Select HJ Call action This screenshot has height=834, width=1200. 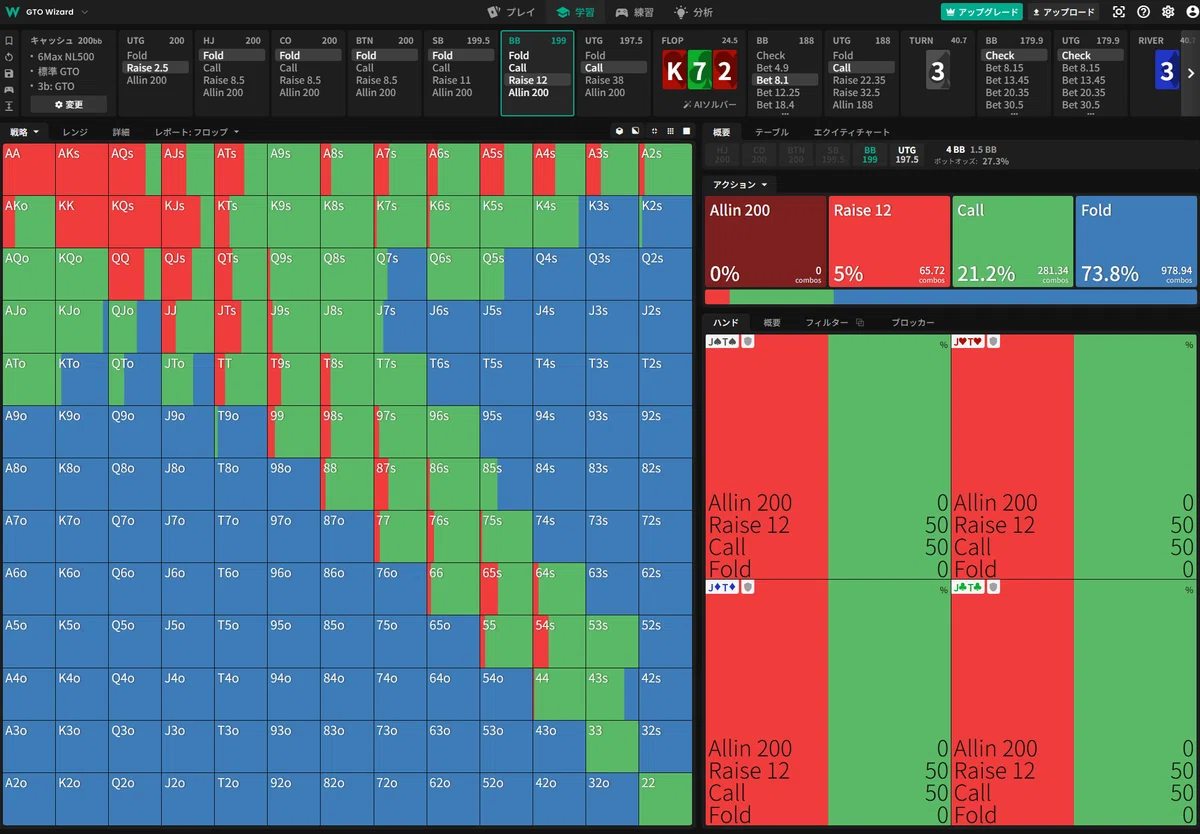click(x=232, y=68)
